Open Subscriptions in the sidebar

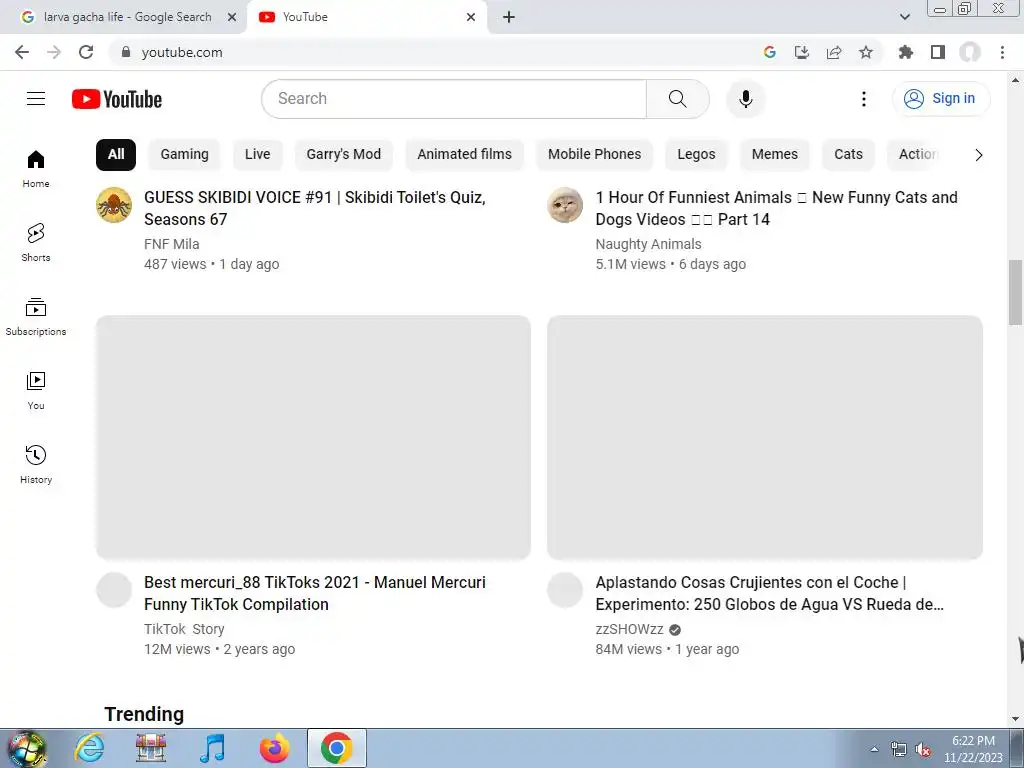click(36, 317)
